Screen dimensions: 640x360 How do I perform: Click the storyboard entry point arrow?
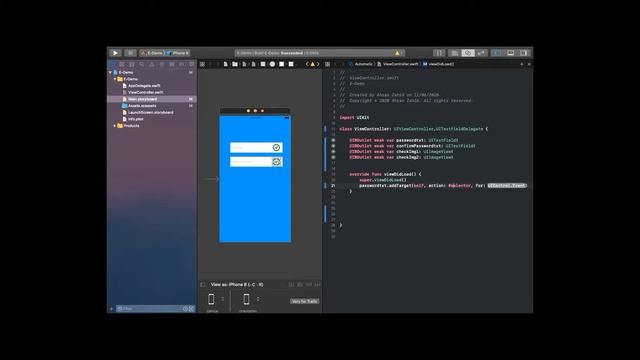pos(211,179)
